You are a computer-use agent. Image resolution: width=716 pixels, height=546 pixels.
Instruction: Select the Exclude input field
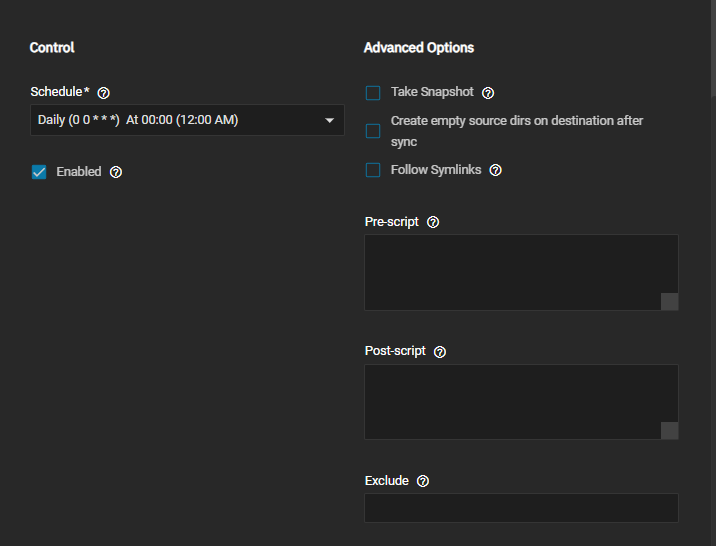pos(521,508)
